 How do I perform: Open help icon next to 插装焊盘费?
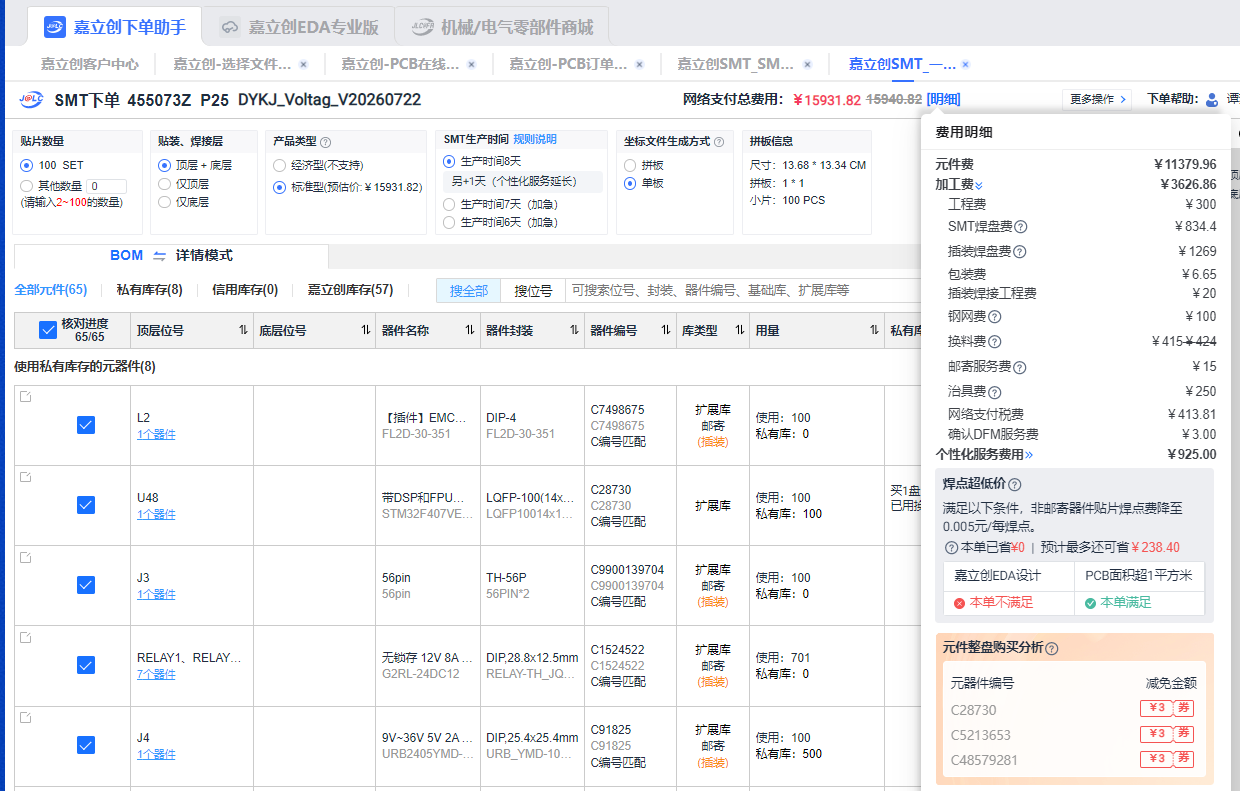tap(1020, 252)
